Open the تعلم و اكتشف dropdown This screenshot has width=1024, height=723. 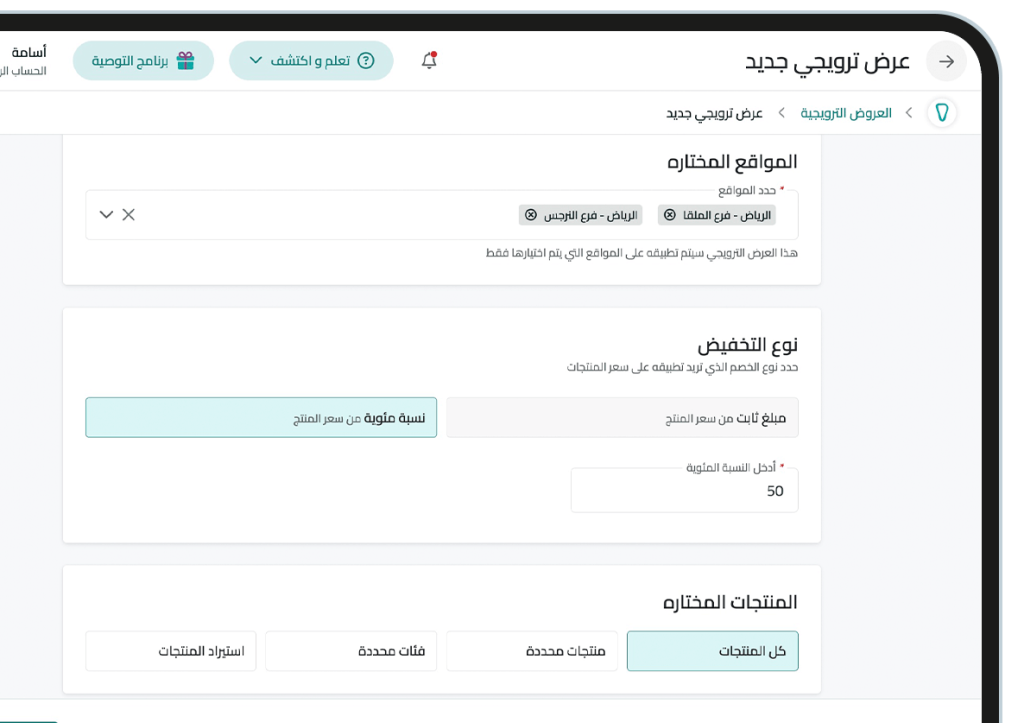click(310, 60)
